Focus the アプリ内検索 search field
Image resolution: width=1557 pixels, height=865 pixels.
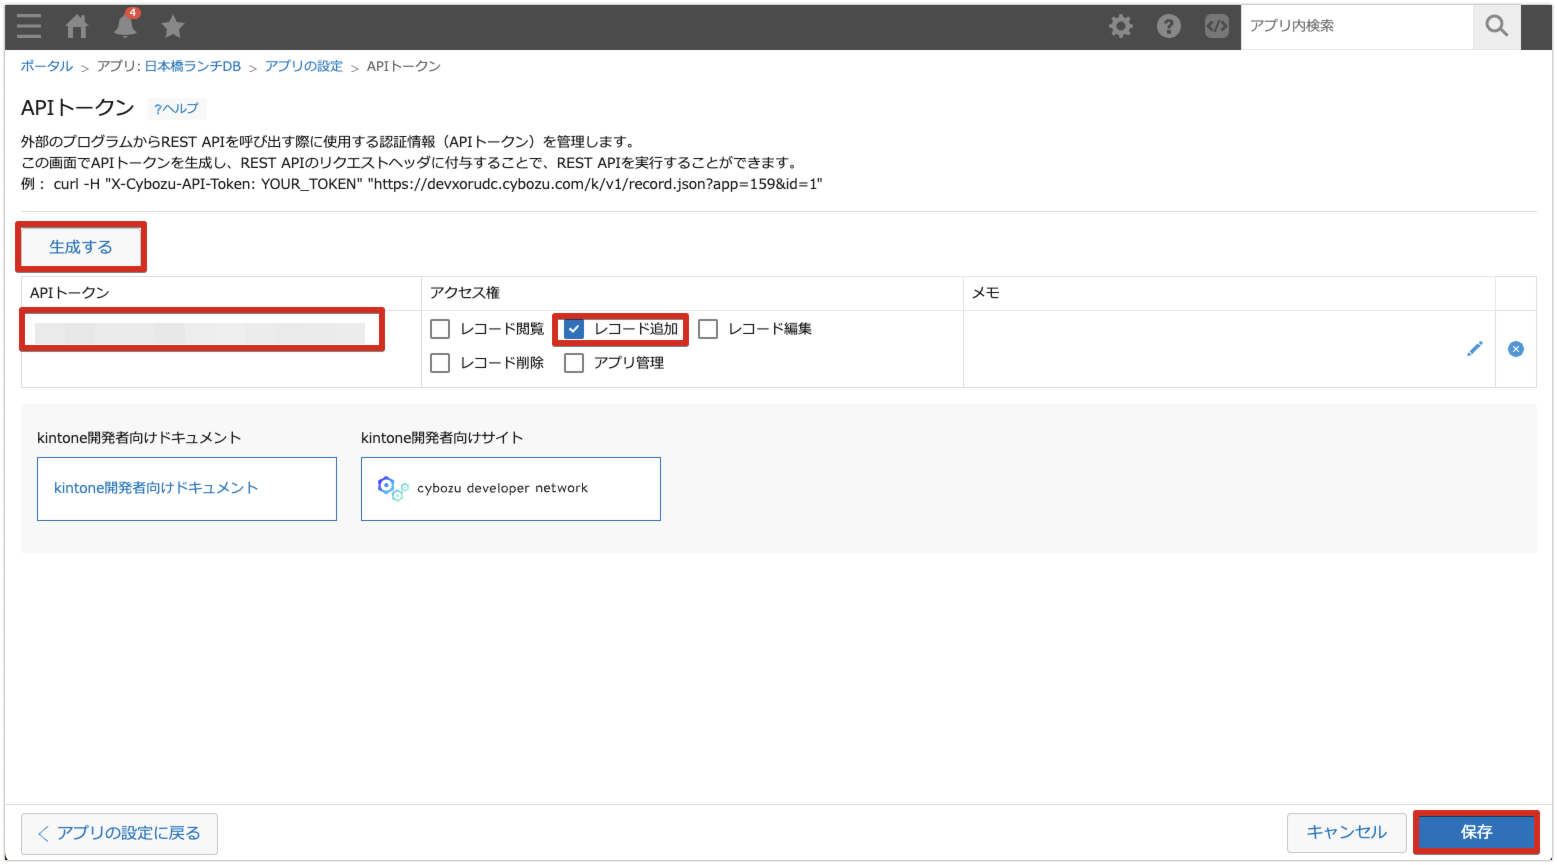[1357, 26]
